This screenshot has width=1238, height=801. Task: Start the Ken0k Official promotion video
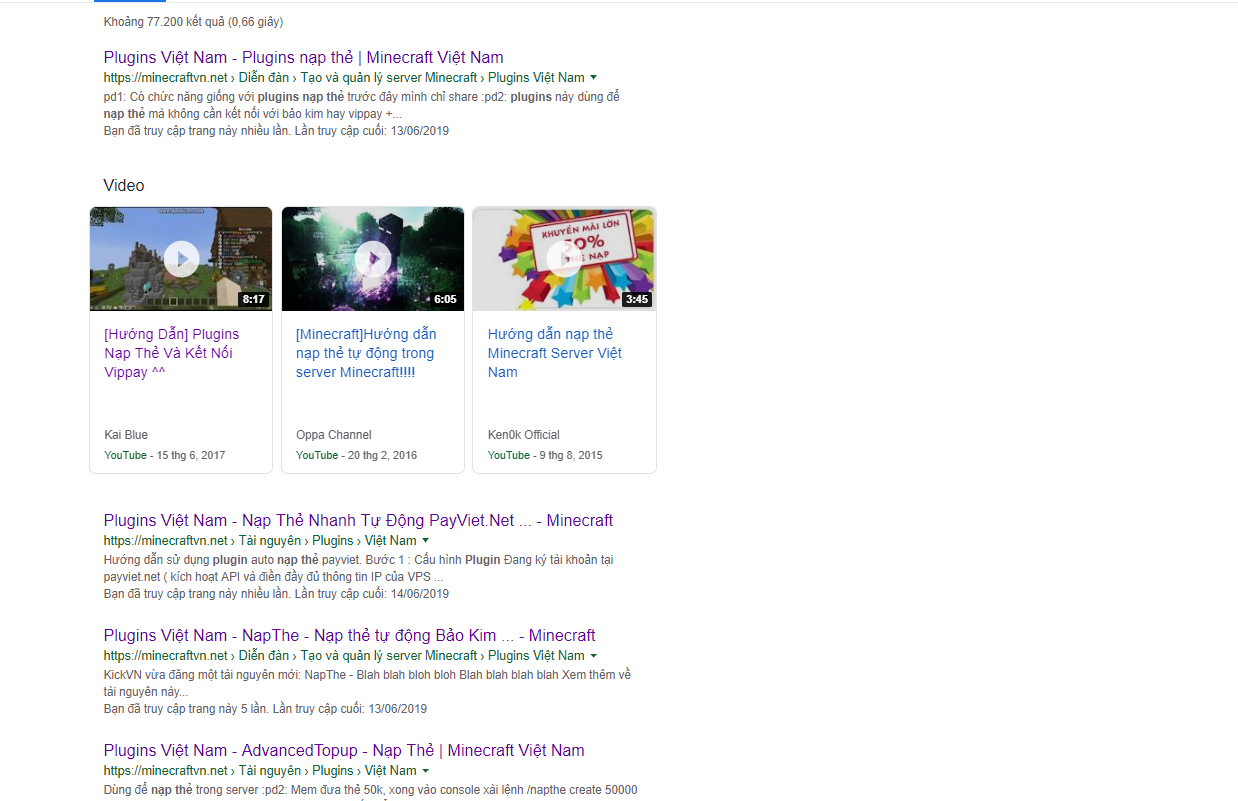tap(564, 259)
